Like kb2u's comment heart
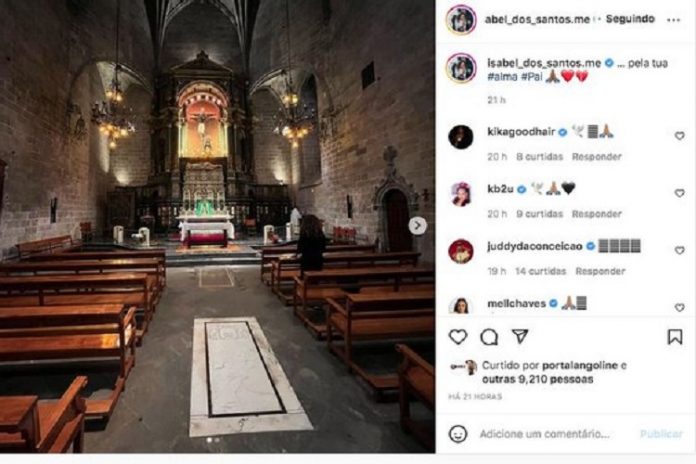This screenshot has width=696, height=464. pos(679,193)
